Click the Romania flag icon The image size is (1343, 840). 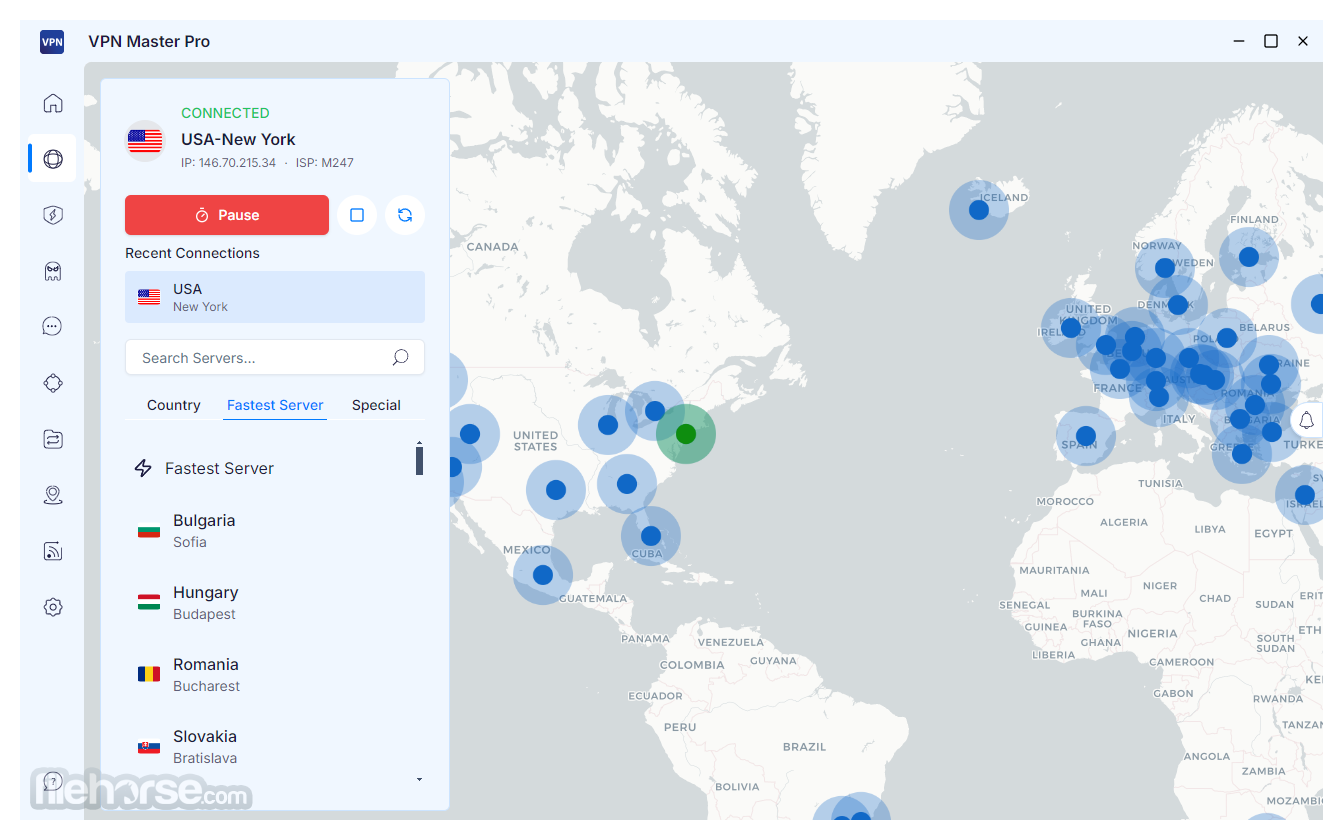click(149, 674)
